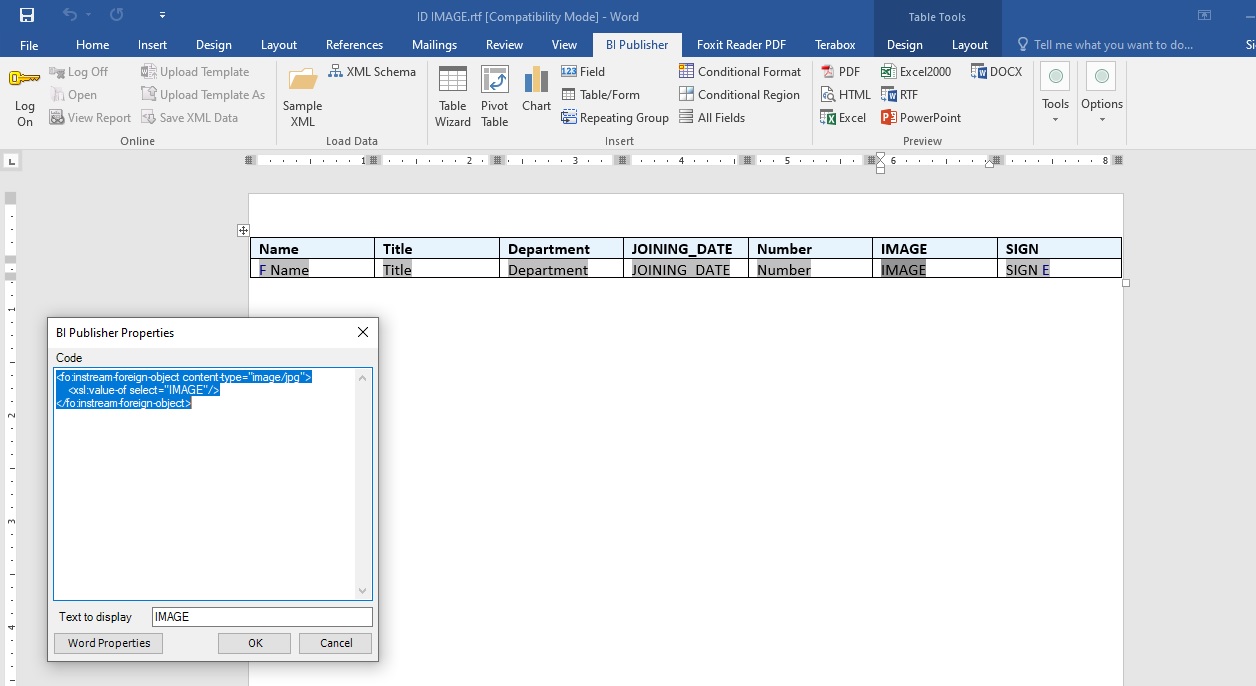This screenshot has width=1256, height=686.
Task: Insert a Chart from BI Publisher
Action: (536, 90)
